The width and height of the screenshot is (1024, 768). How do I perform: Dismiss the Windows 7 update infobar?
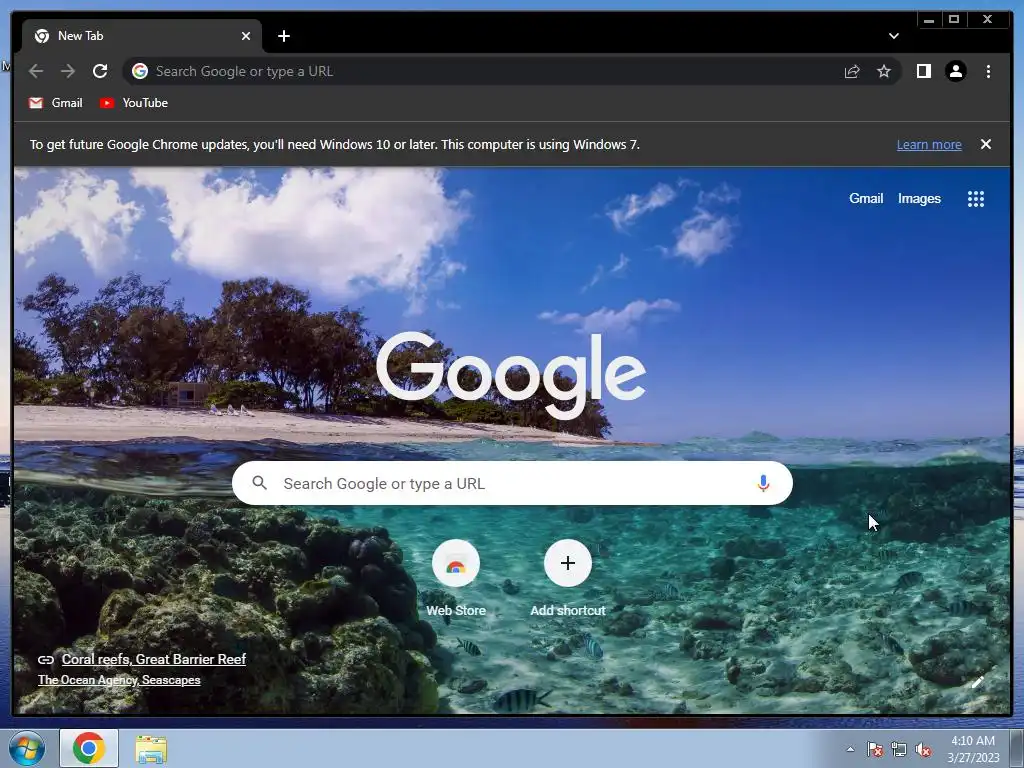pos(985,144)
